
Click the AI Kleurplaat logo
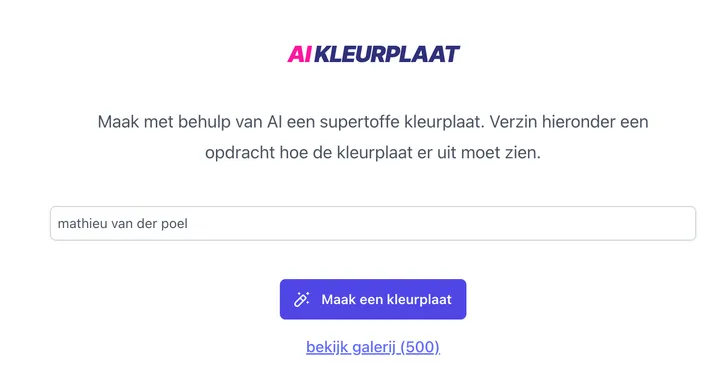point(373,54)
